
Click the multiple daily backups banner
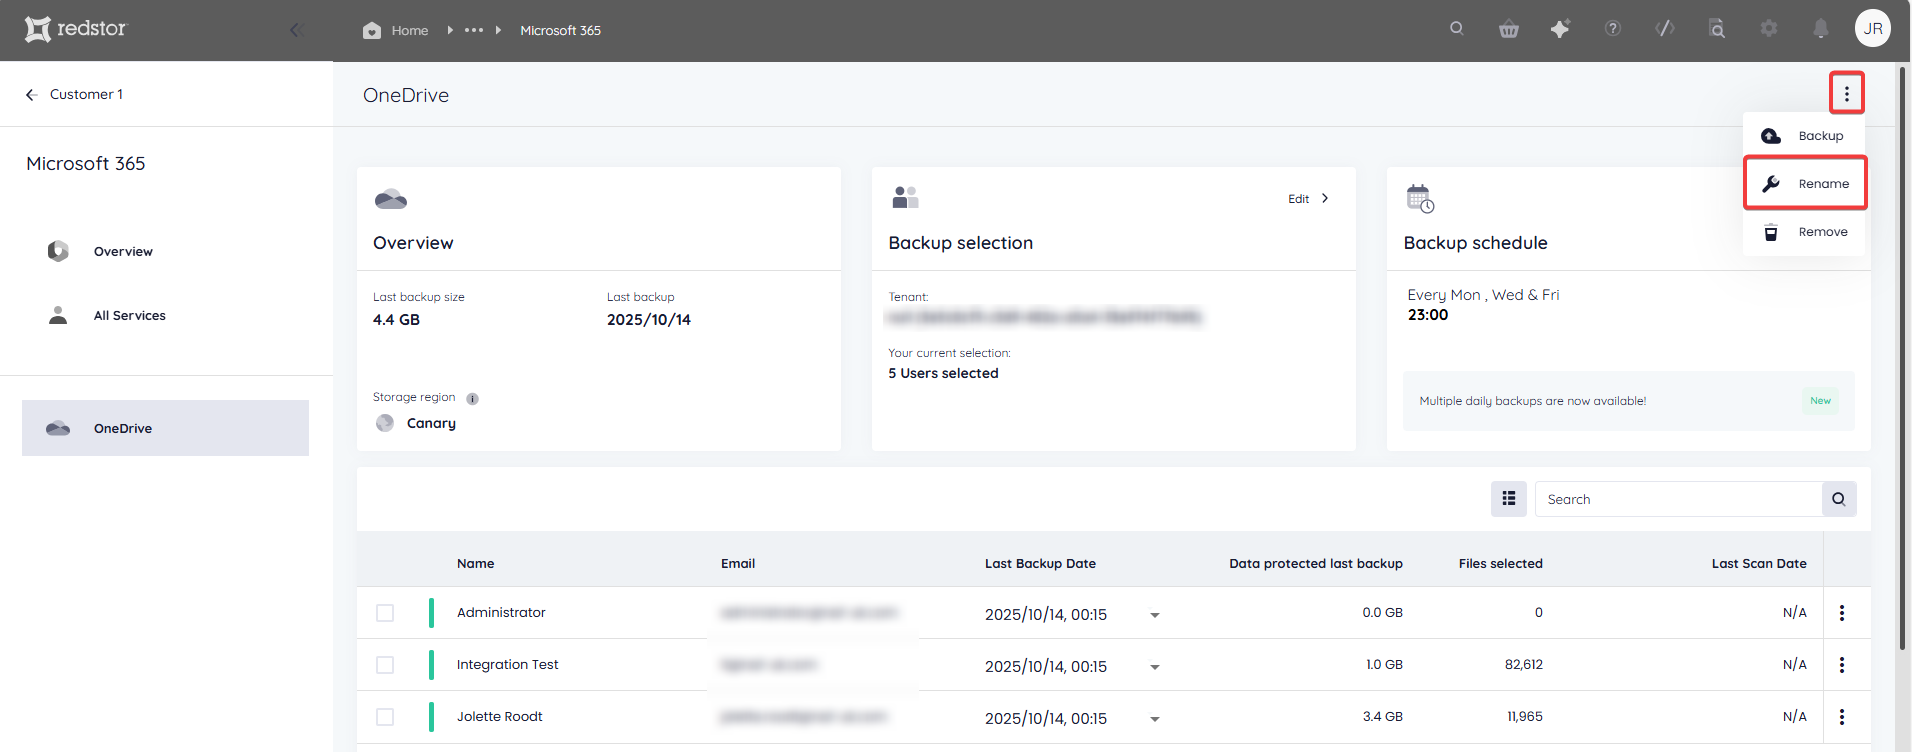tap(1628, 401)
